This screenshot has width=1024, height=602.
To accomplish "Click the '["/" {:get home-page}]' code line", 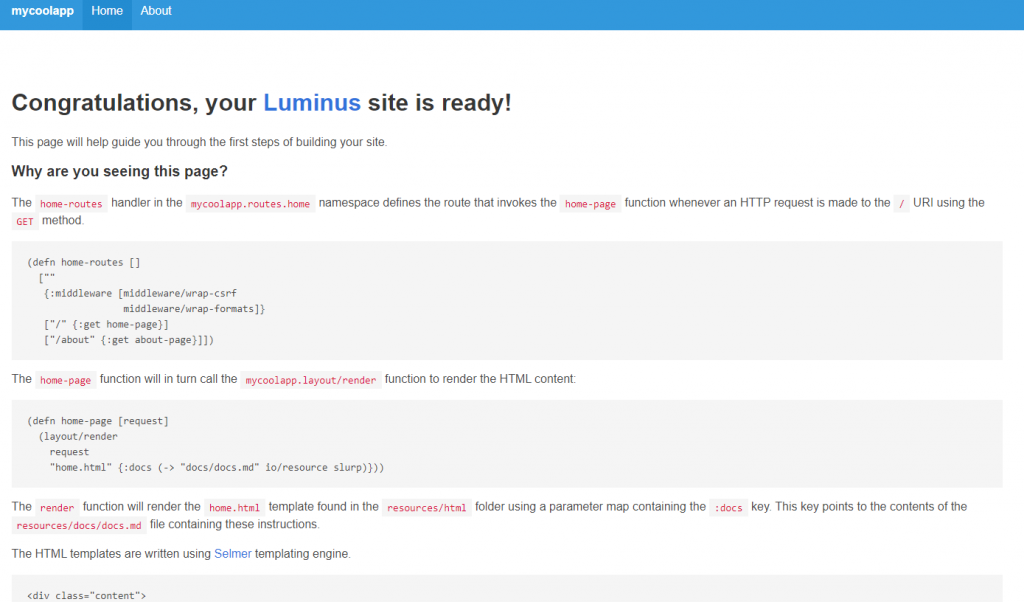I will [106, 325].
